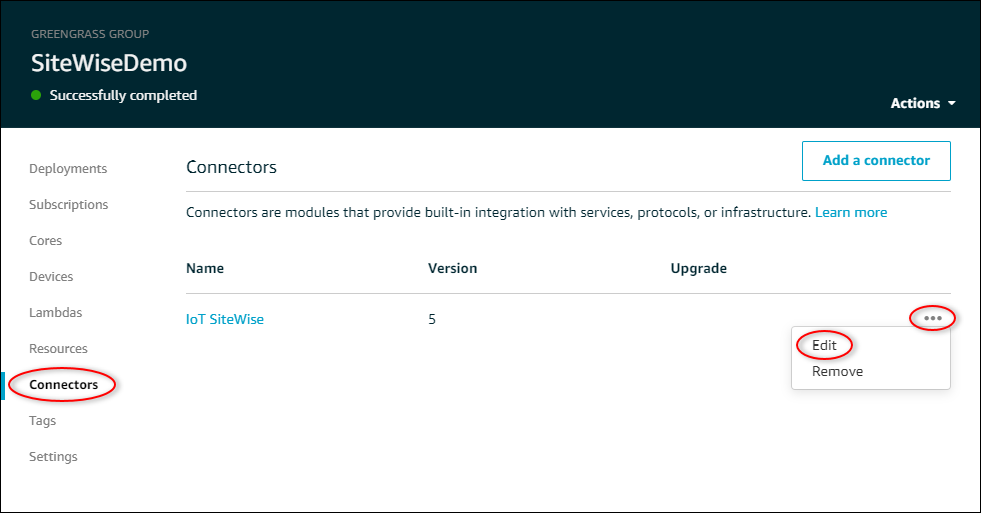Select the Connectors sidebar item
This screenshot has height=513, width=981.
coord(64,385)
